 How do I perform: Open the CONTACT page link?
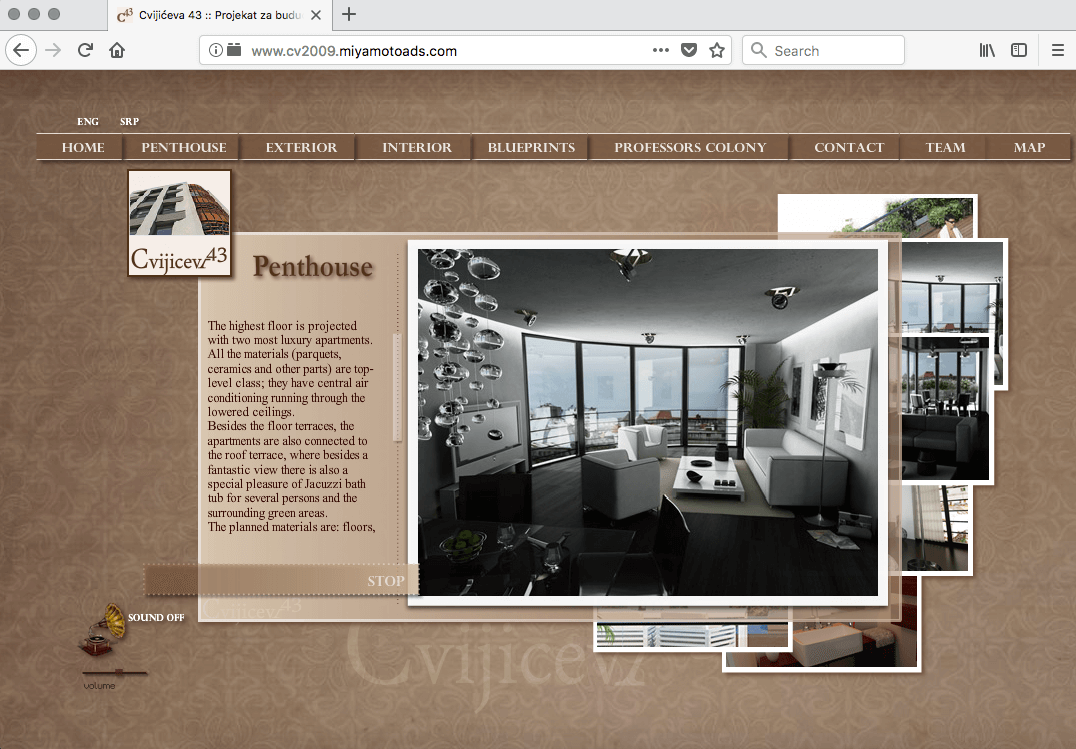click(849, 147)
